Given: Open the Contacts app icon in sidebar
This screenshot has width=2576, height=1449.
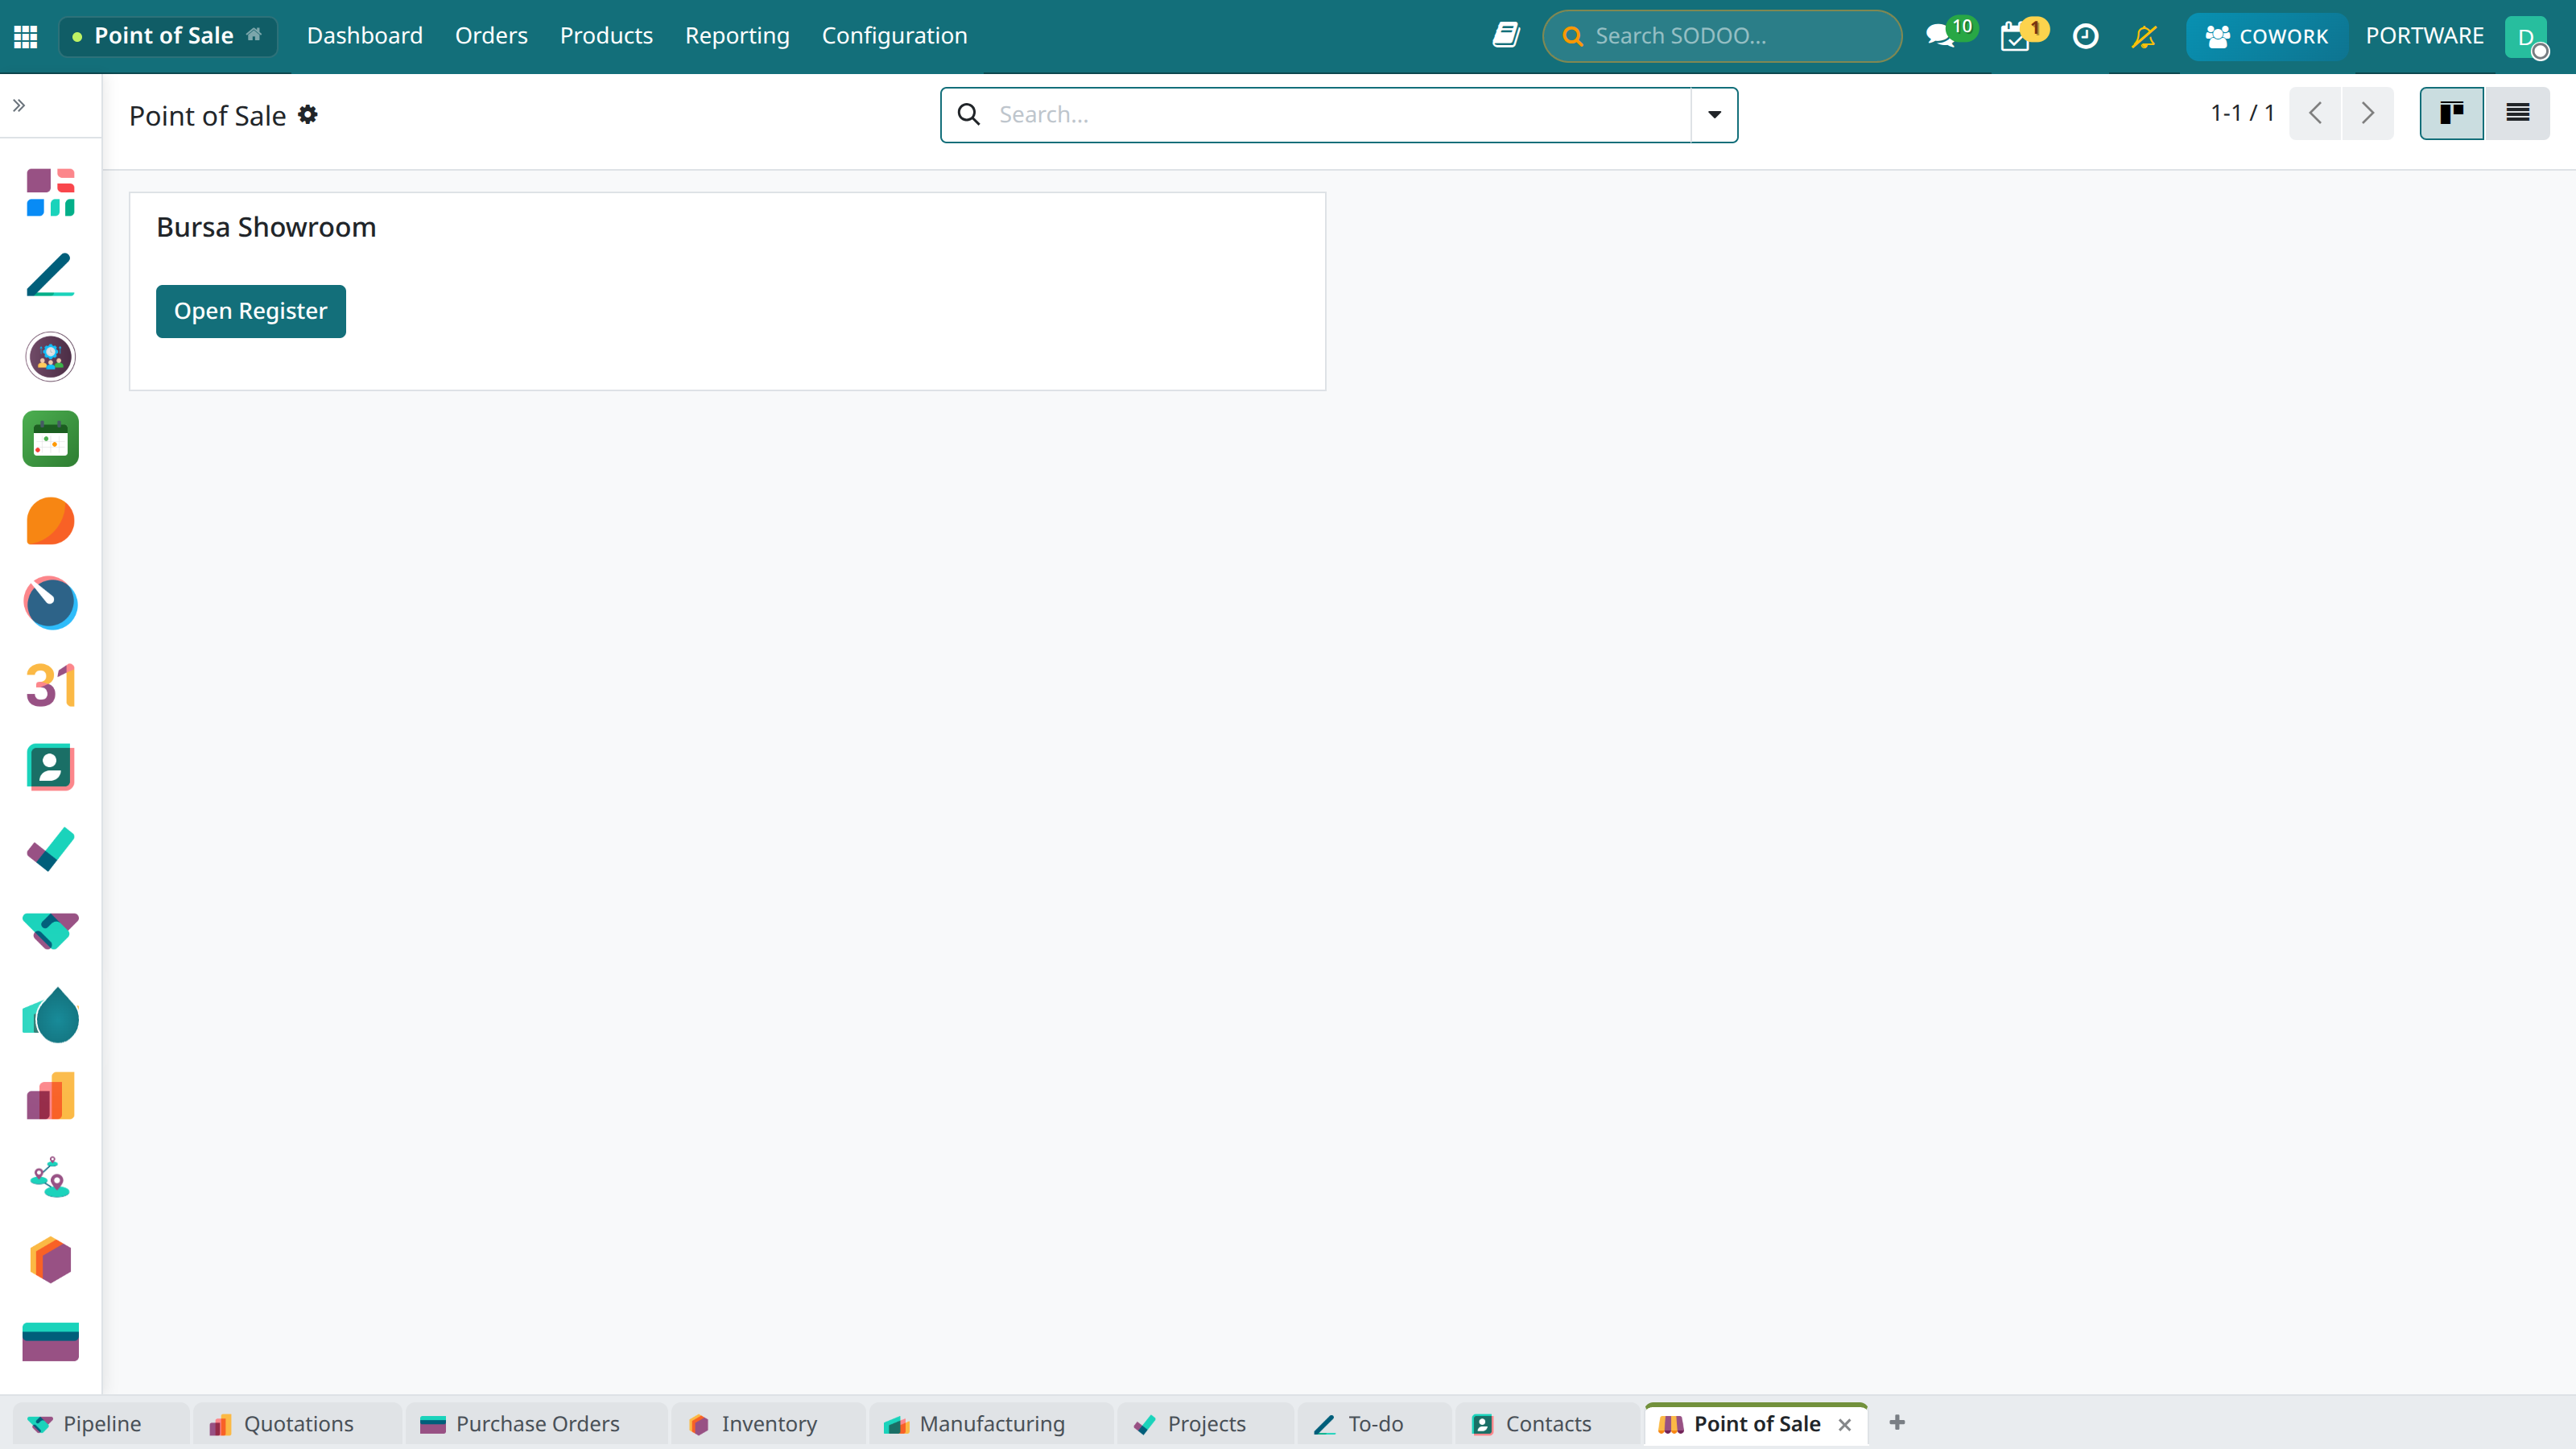Looking at the screenshot, I should pos(50,767).
